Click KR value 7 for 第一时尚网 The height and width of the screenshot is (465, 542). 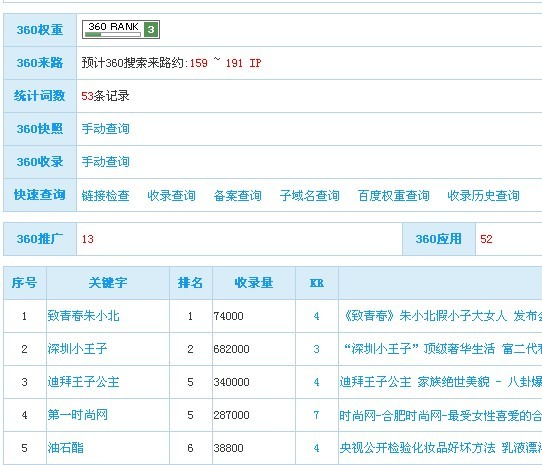[316, 415]
